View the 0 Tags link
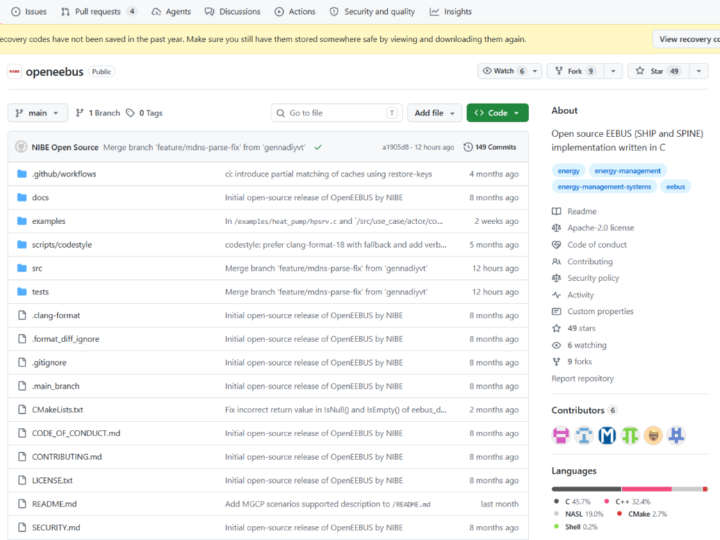The width and height of the screenshot is (720, 540). click(x=144, y=113)
